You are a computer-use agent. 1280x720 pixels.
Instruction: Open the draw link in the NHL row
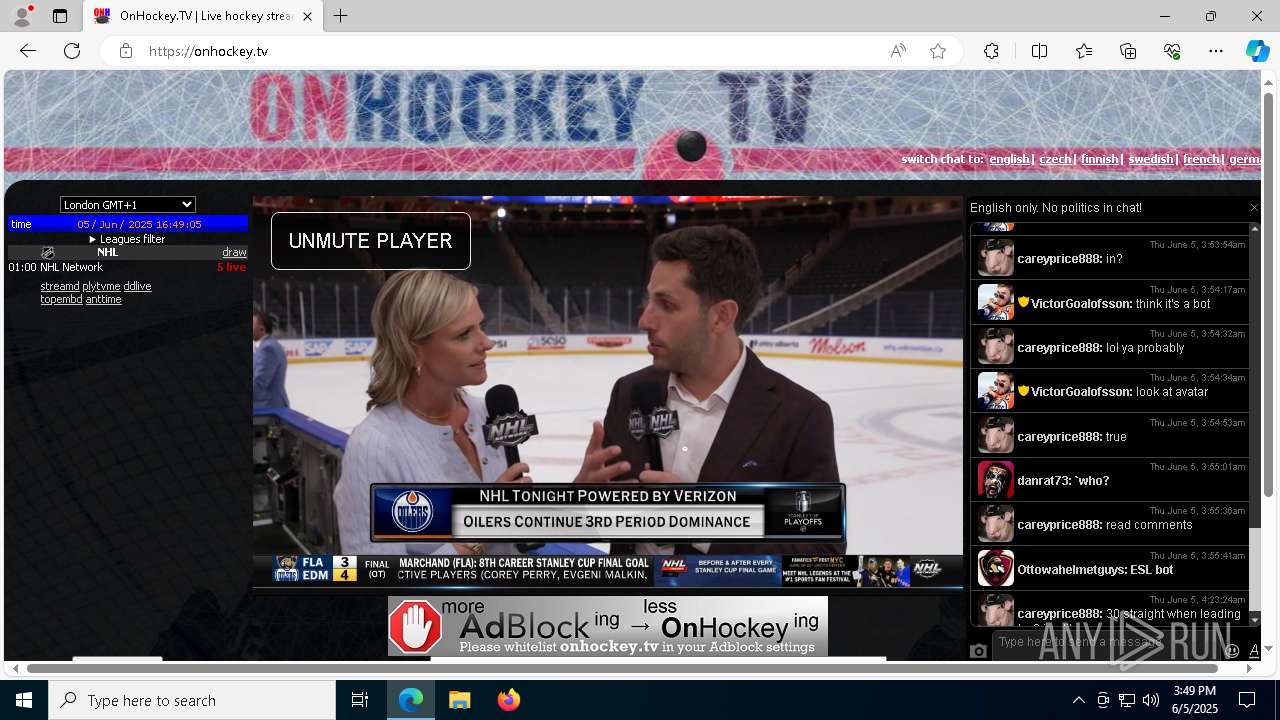(x=234, y=252)
